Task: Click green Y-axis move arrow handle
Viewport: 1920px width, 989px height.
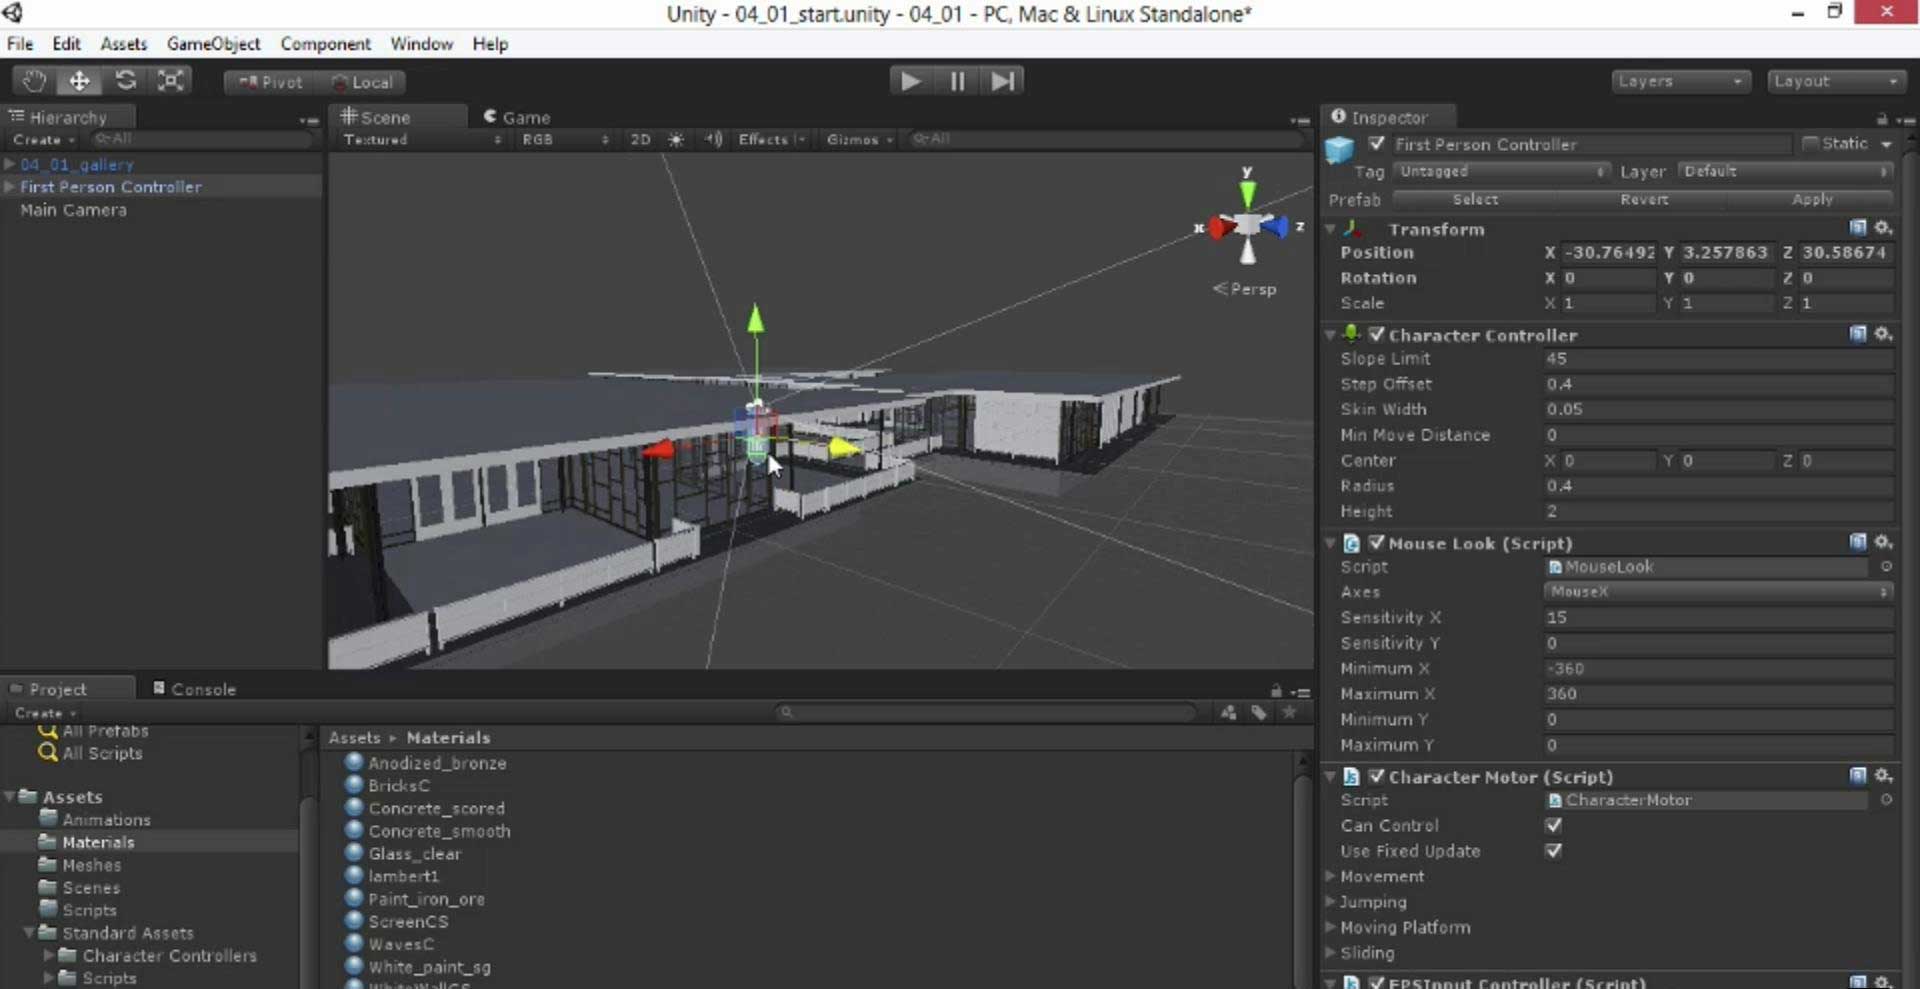Action: click(x=756, y=320)
